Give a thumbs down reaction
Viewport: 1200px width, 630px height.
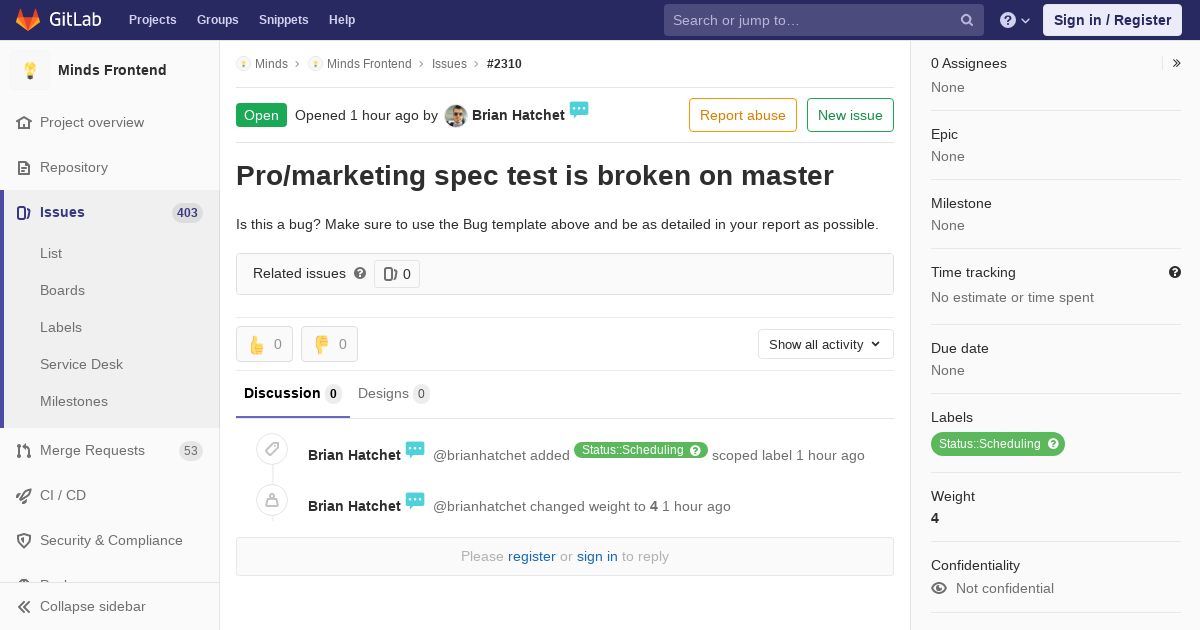329,344
